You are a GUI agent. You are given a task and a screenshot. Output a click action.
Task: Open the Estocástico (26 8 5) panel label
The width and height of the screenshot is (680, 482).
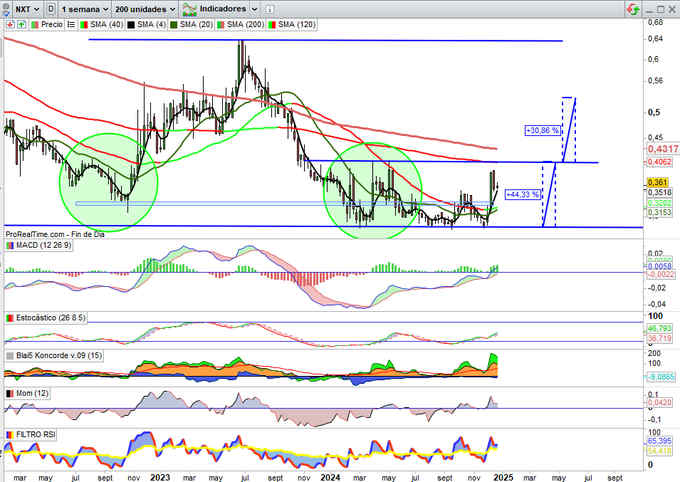pos(51,318)
